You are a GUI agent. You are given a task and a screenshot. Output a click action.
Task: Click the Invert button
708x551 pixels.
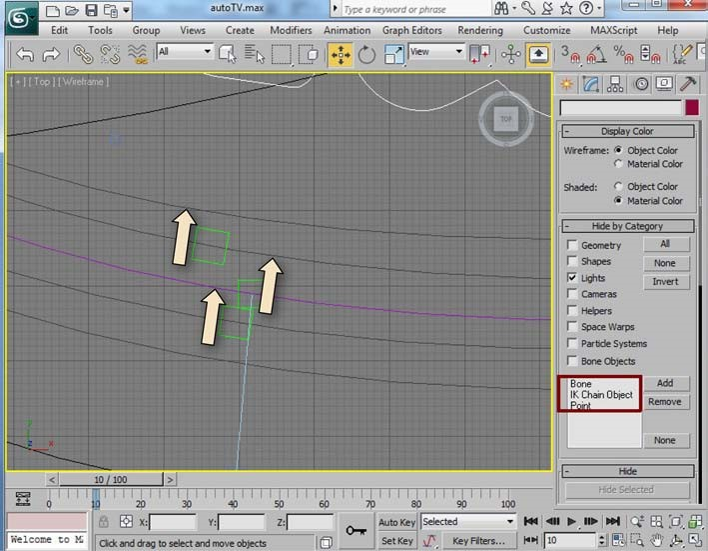coord(666,281)
